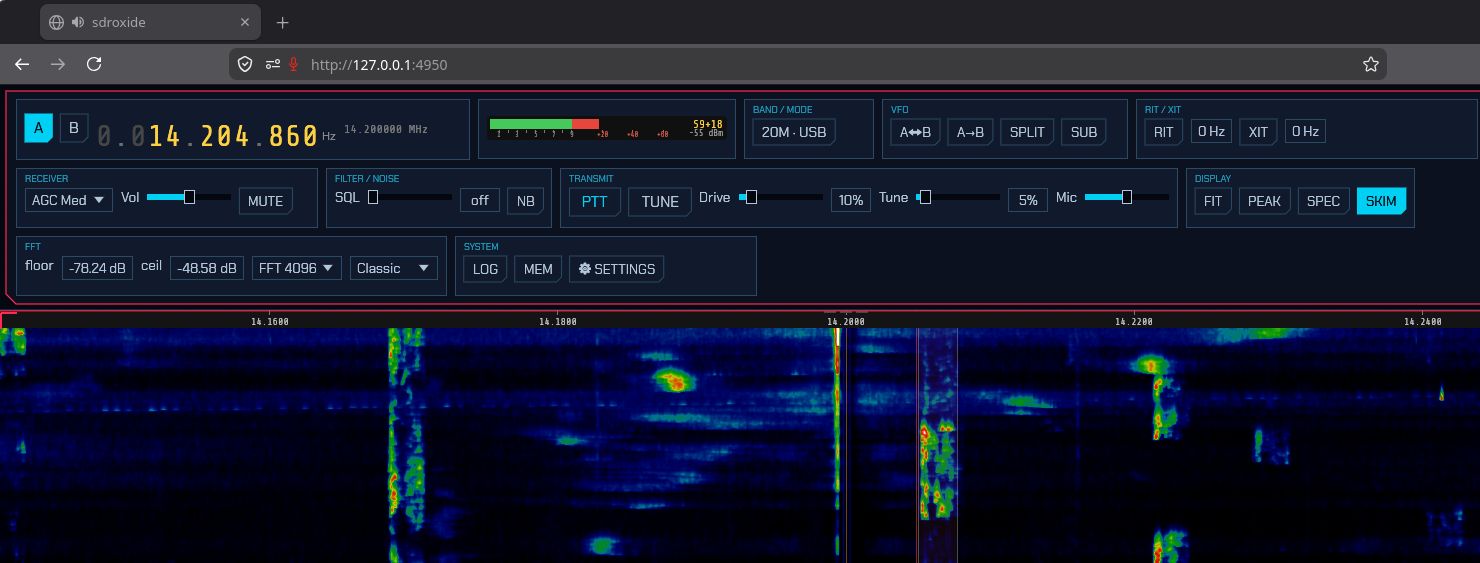
Task: Click the PTT transmit button
Action: [595, 202]
